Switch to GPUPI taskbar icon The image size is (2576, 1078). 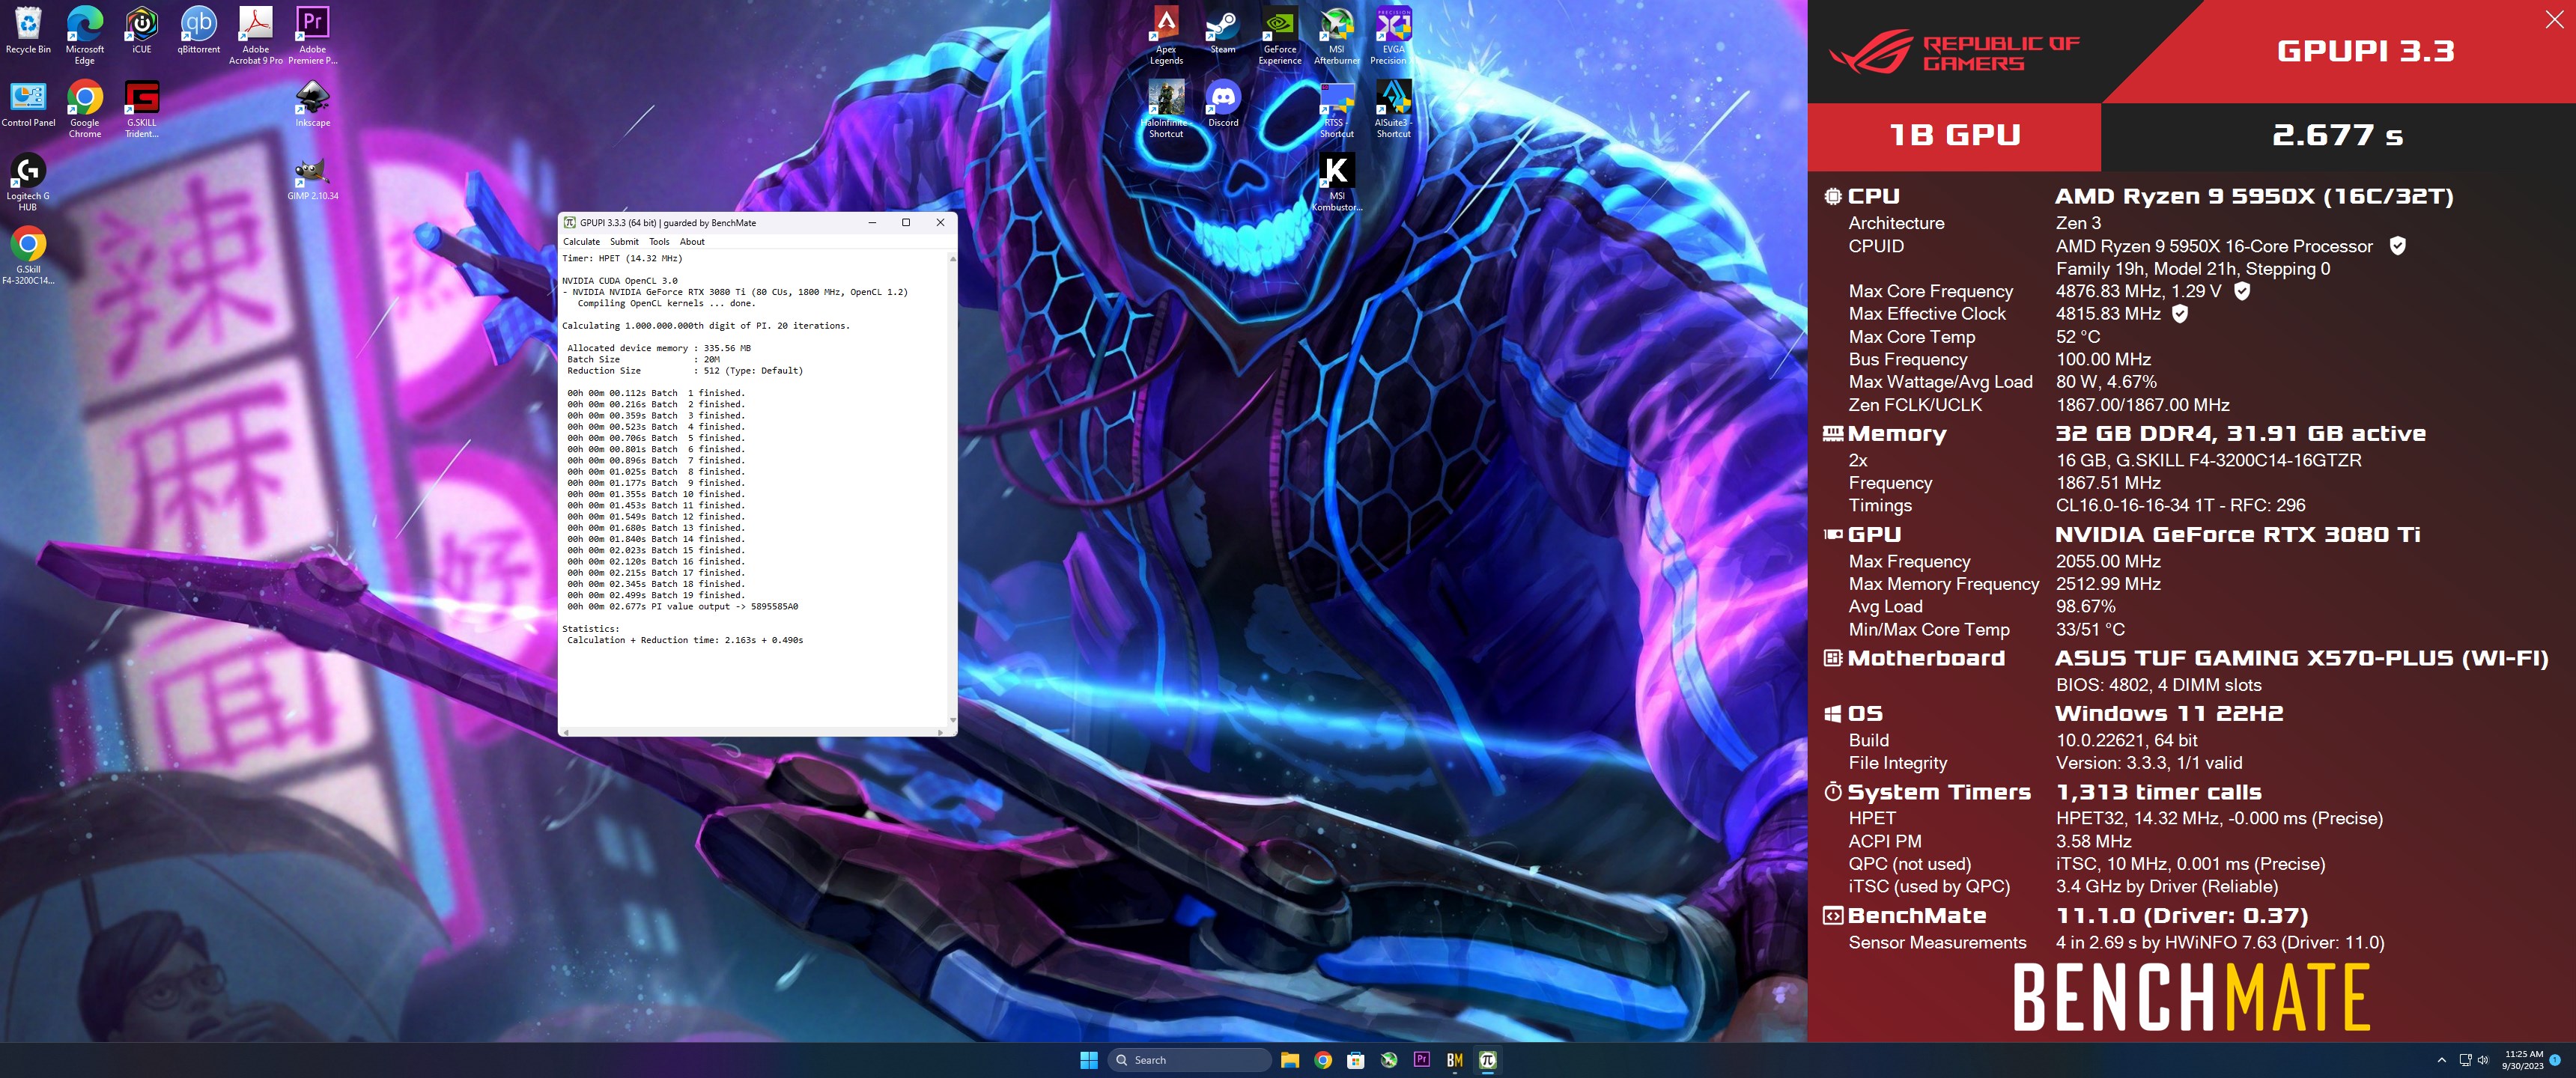click(1488, 1060)
